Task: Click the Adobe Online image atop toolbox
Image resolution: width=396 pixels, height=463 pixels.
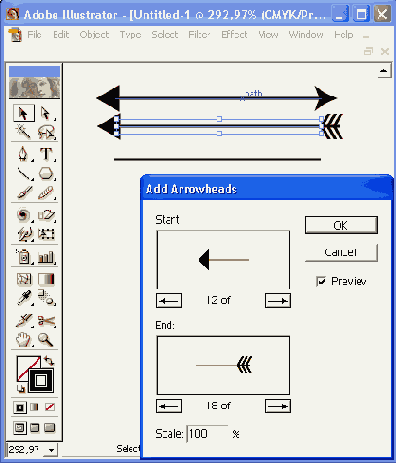Action: tap(34, 88)
